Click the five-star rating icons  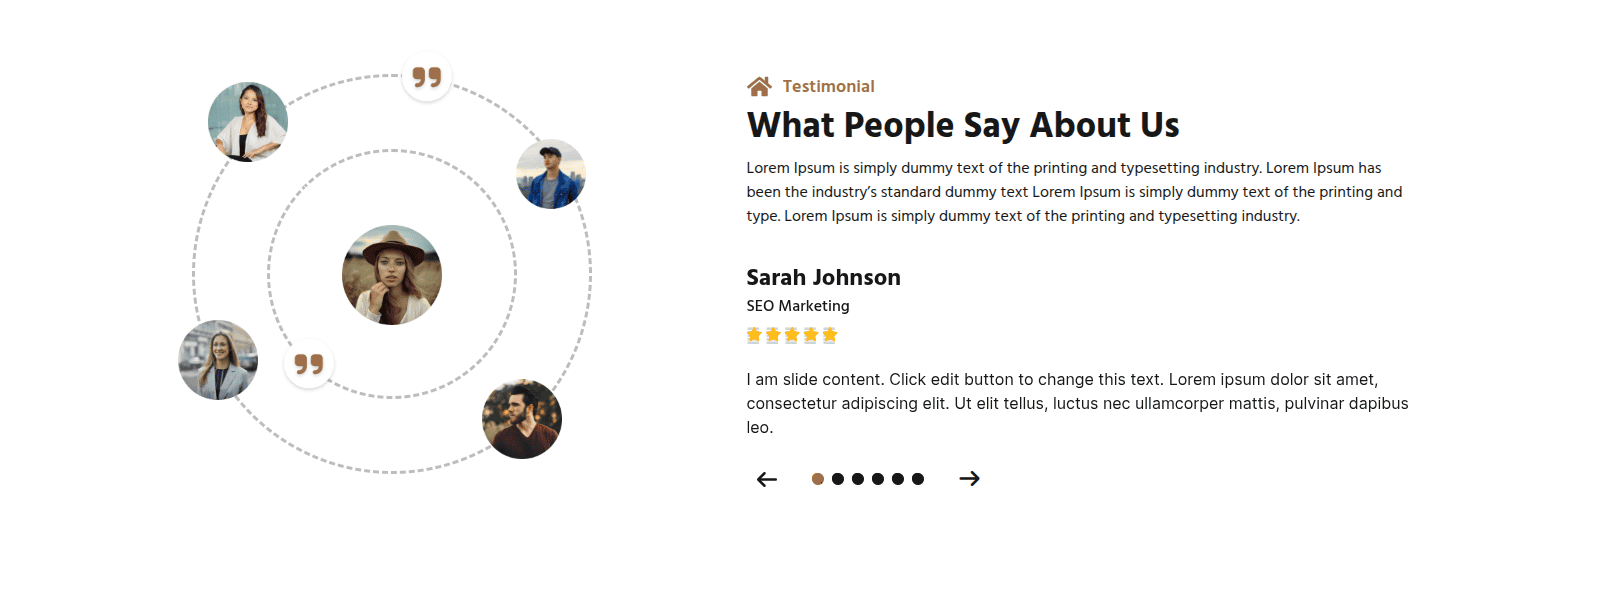[x=791, y=336]
